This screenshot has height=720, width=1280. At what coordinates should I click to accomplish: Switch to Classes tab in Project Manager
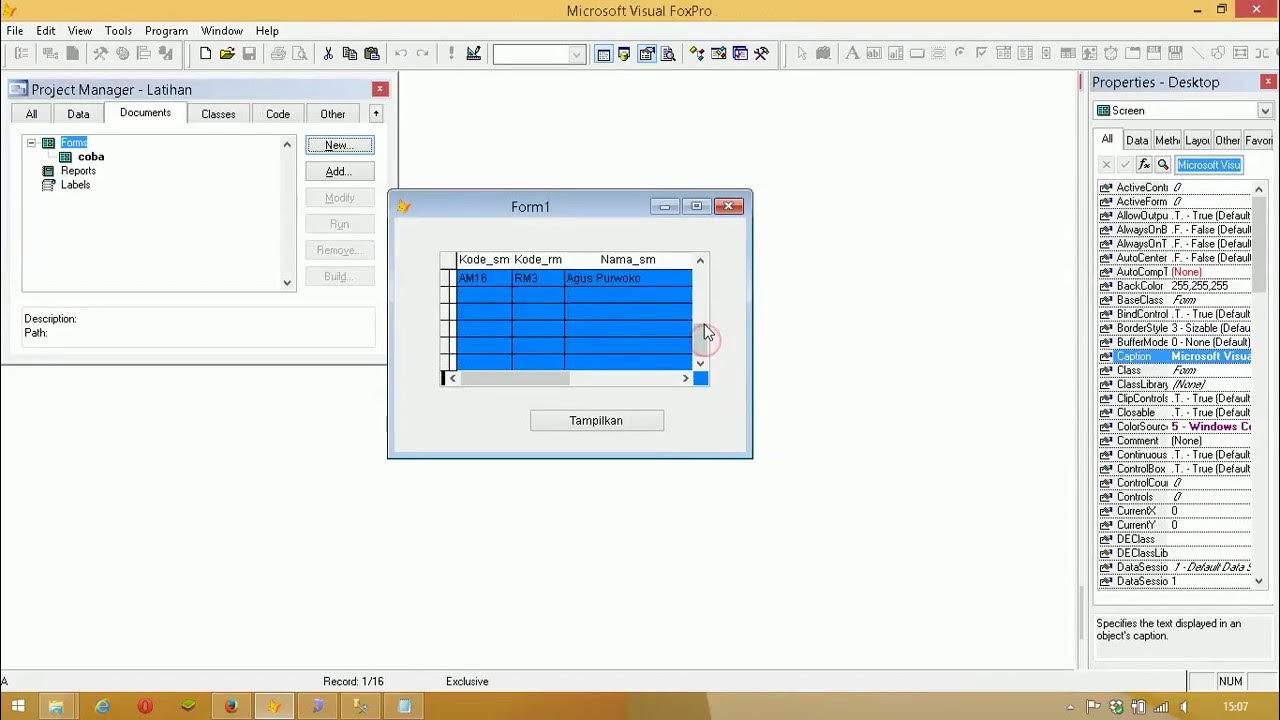tap(218, 114)
